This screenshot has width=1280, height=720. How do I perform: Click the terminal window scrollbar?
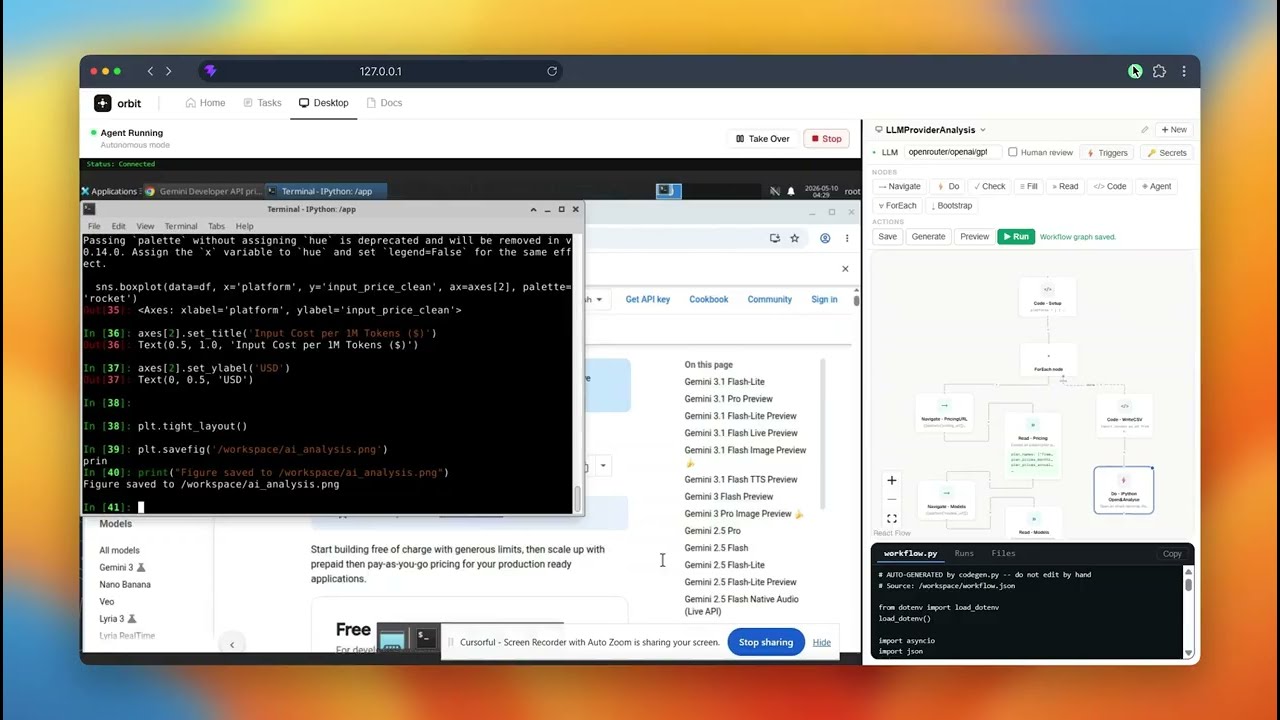click(577, 497)
